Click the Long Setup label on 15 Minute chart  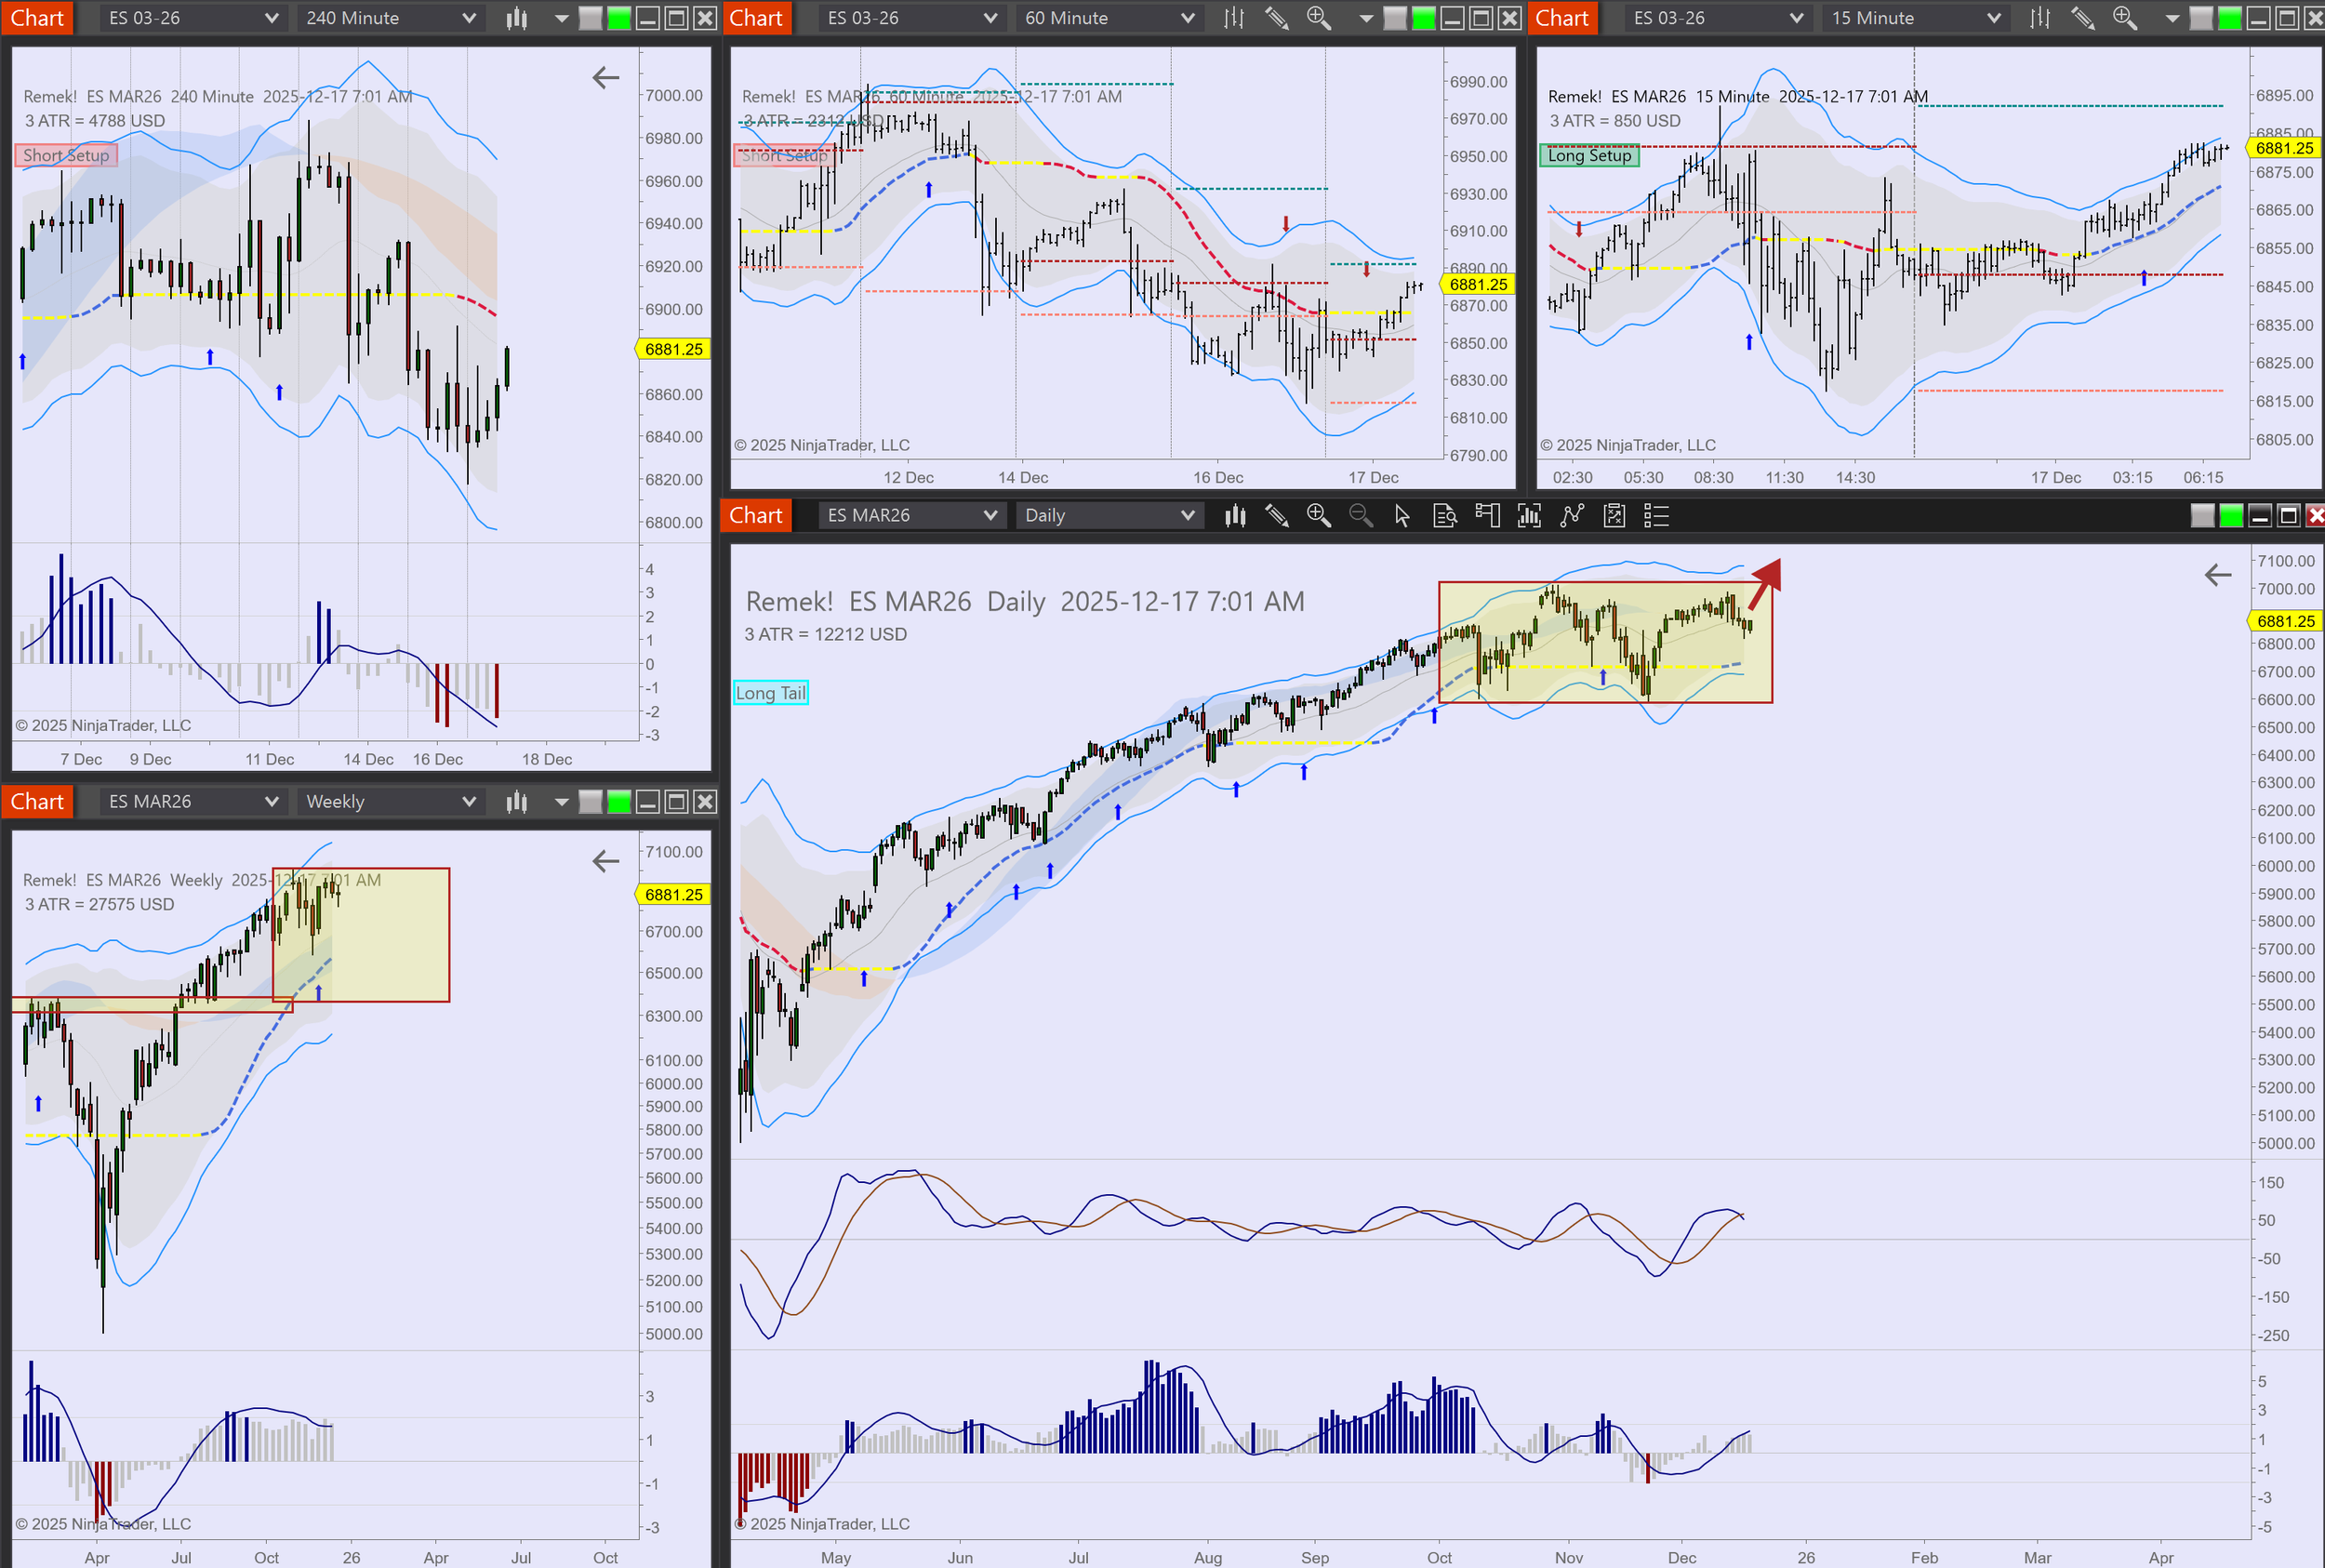click(x=1589, y=156)
